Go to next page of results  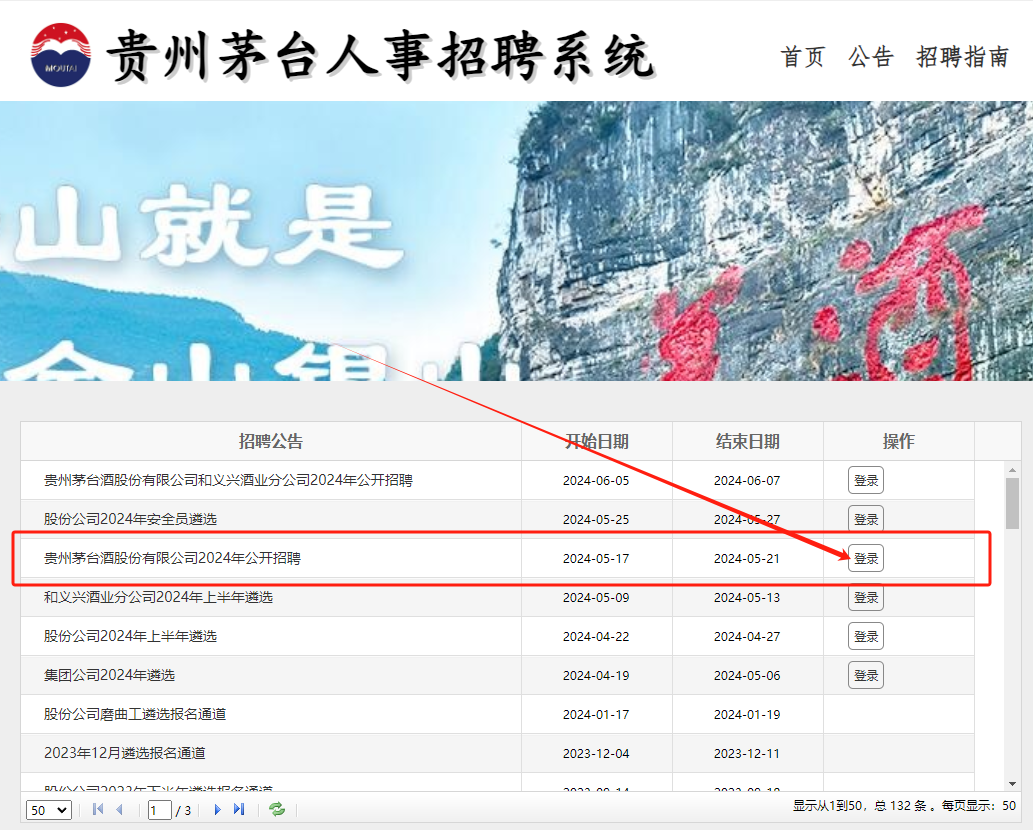click(x=217, y=809)
